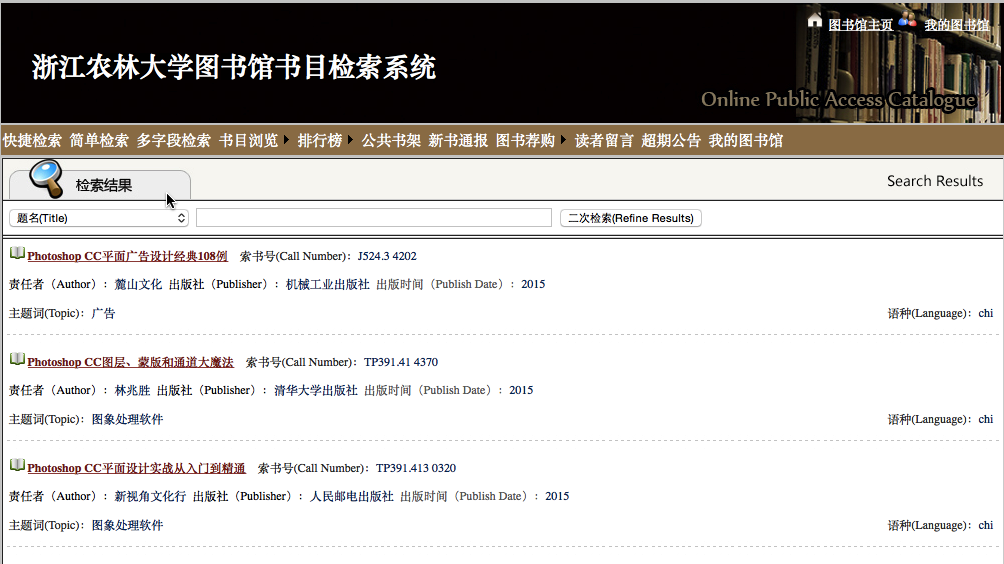Select the 检索结果 tab
Viewport: 1004px width, 564px height.
[103, 185]
